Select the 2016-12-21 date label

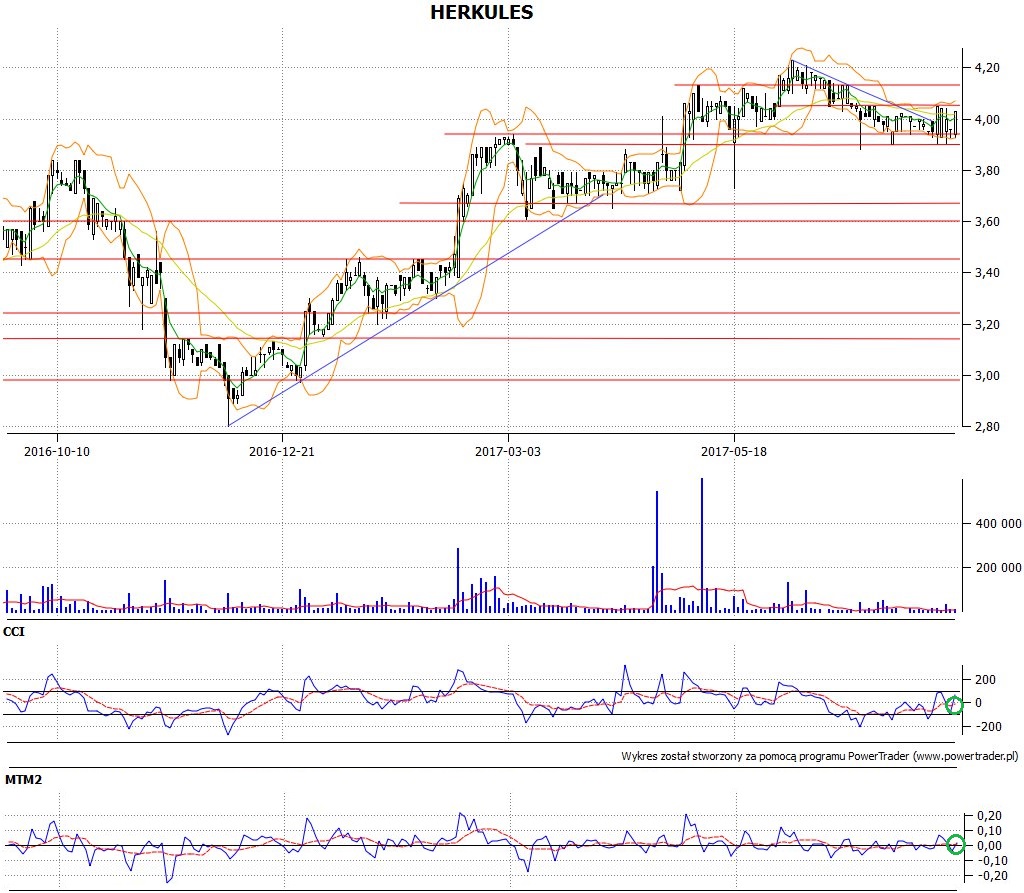[281, 451]
